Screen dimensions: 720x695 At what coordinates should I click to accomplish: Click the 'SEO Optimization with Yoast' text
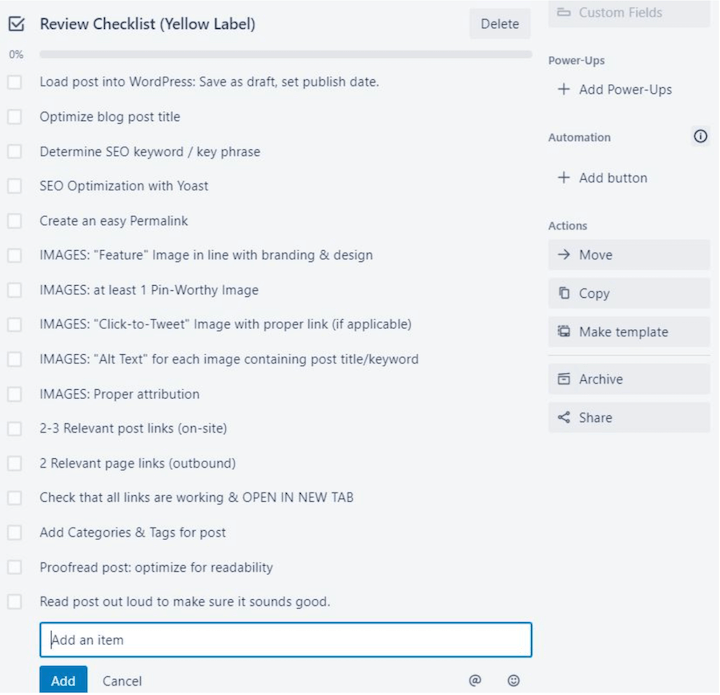(x=124, y=186)
